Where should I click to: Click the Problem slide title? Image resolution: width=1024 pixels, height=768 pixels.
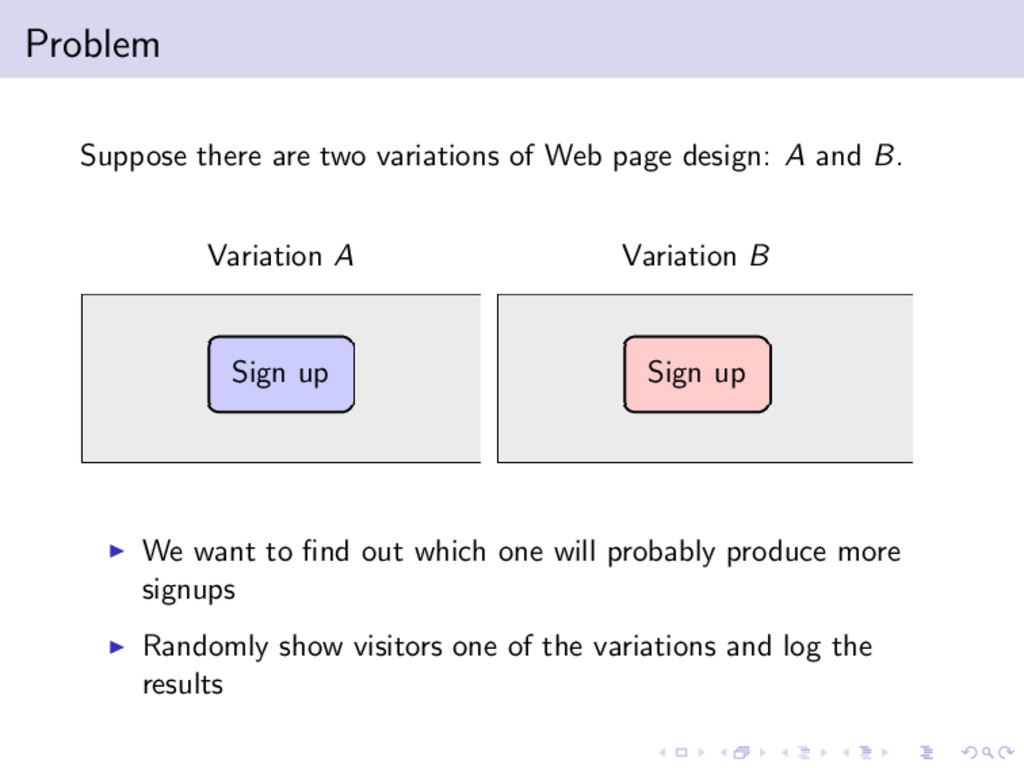[x=92, y=44]
